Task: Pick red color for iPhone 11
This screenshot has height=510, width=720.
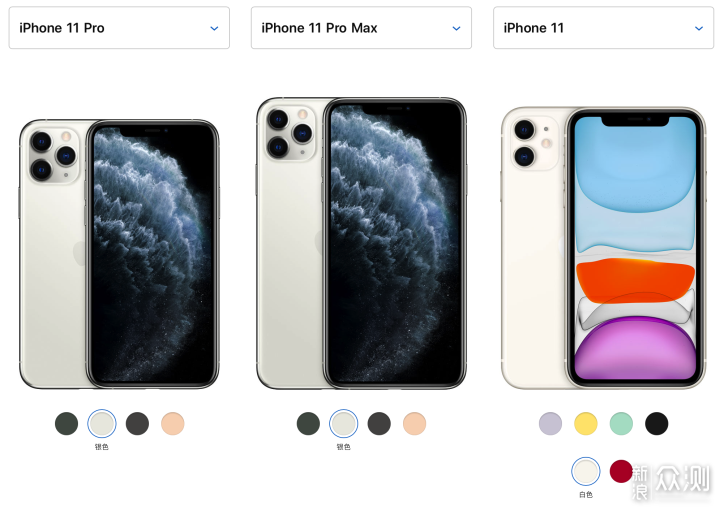Action: point(621,471)
